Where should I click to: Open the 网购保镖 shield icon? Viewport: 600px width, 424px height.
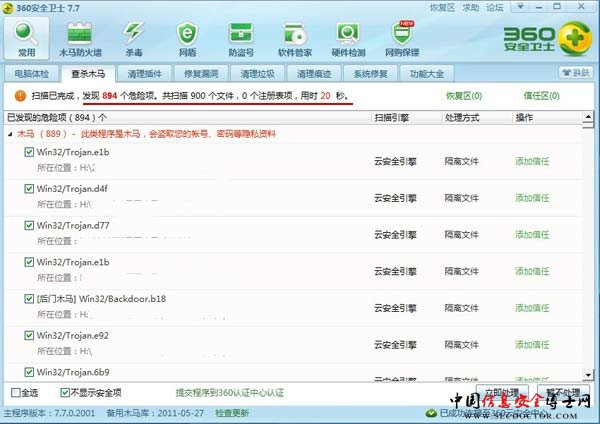coord(402,38)
